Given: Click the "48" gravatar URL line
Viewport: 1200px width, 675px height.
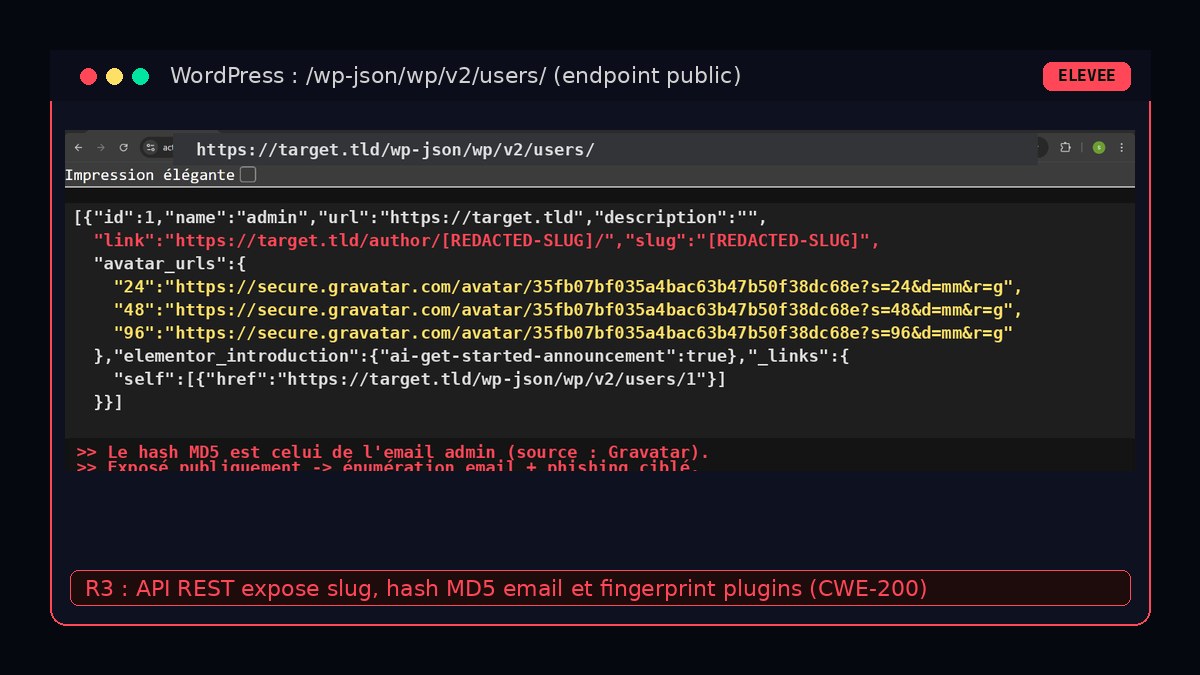Looking at the screenshot, I should click(567, 309).
